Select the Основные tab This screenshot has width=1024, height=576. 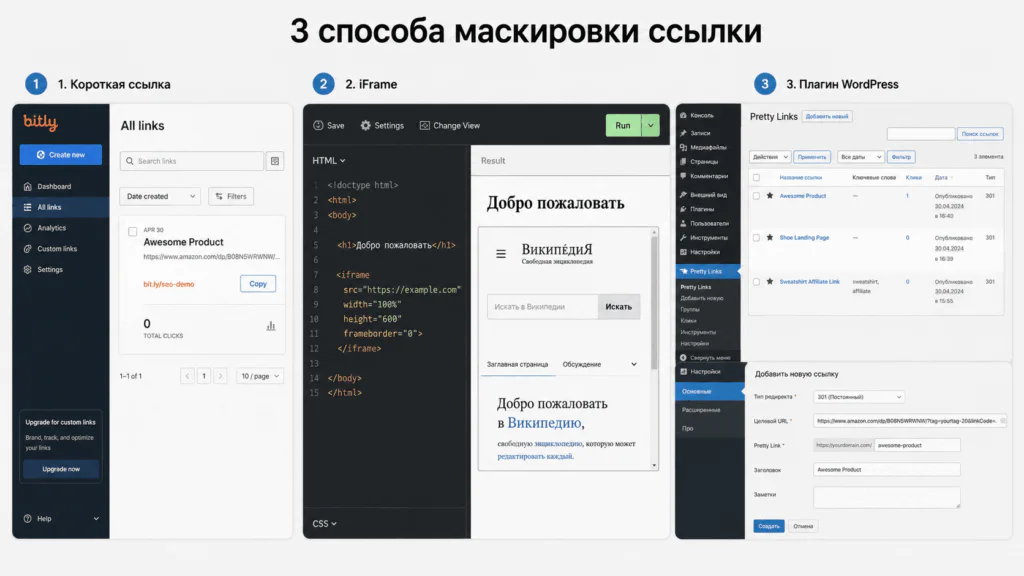(x=710, y=392)
